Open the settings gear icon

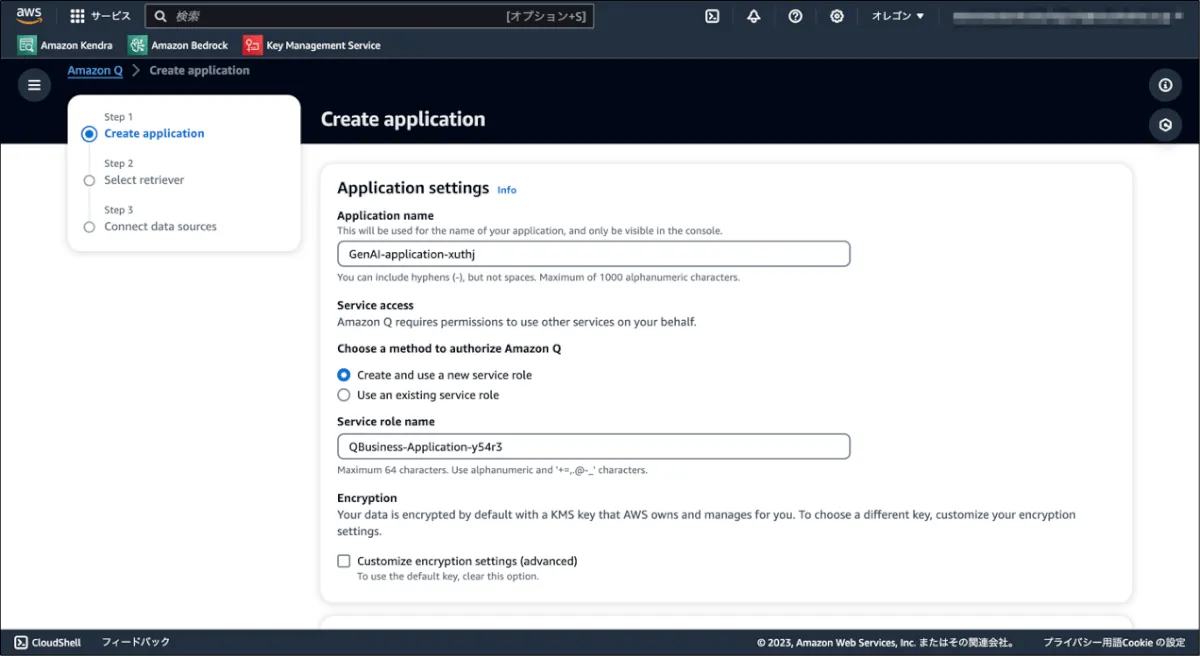coord(837,16)
